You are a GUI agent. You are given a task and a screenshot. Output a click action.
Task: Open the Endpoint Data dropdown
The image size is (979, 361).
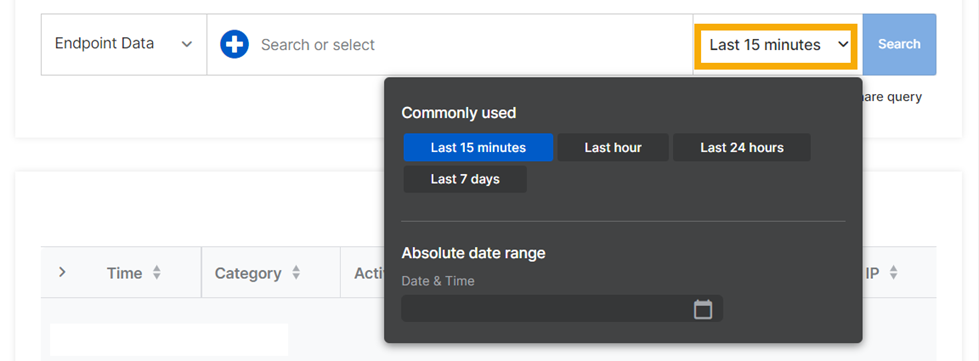tap(124, 44)
